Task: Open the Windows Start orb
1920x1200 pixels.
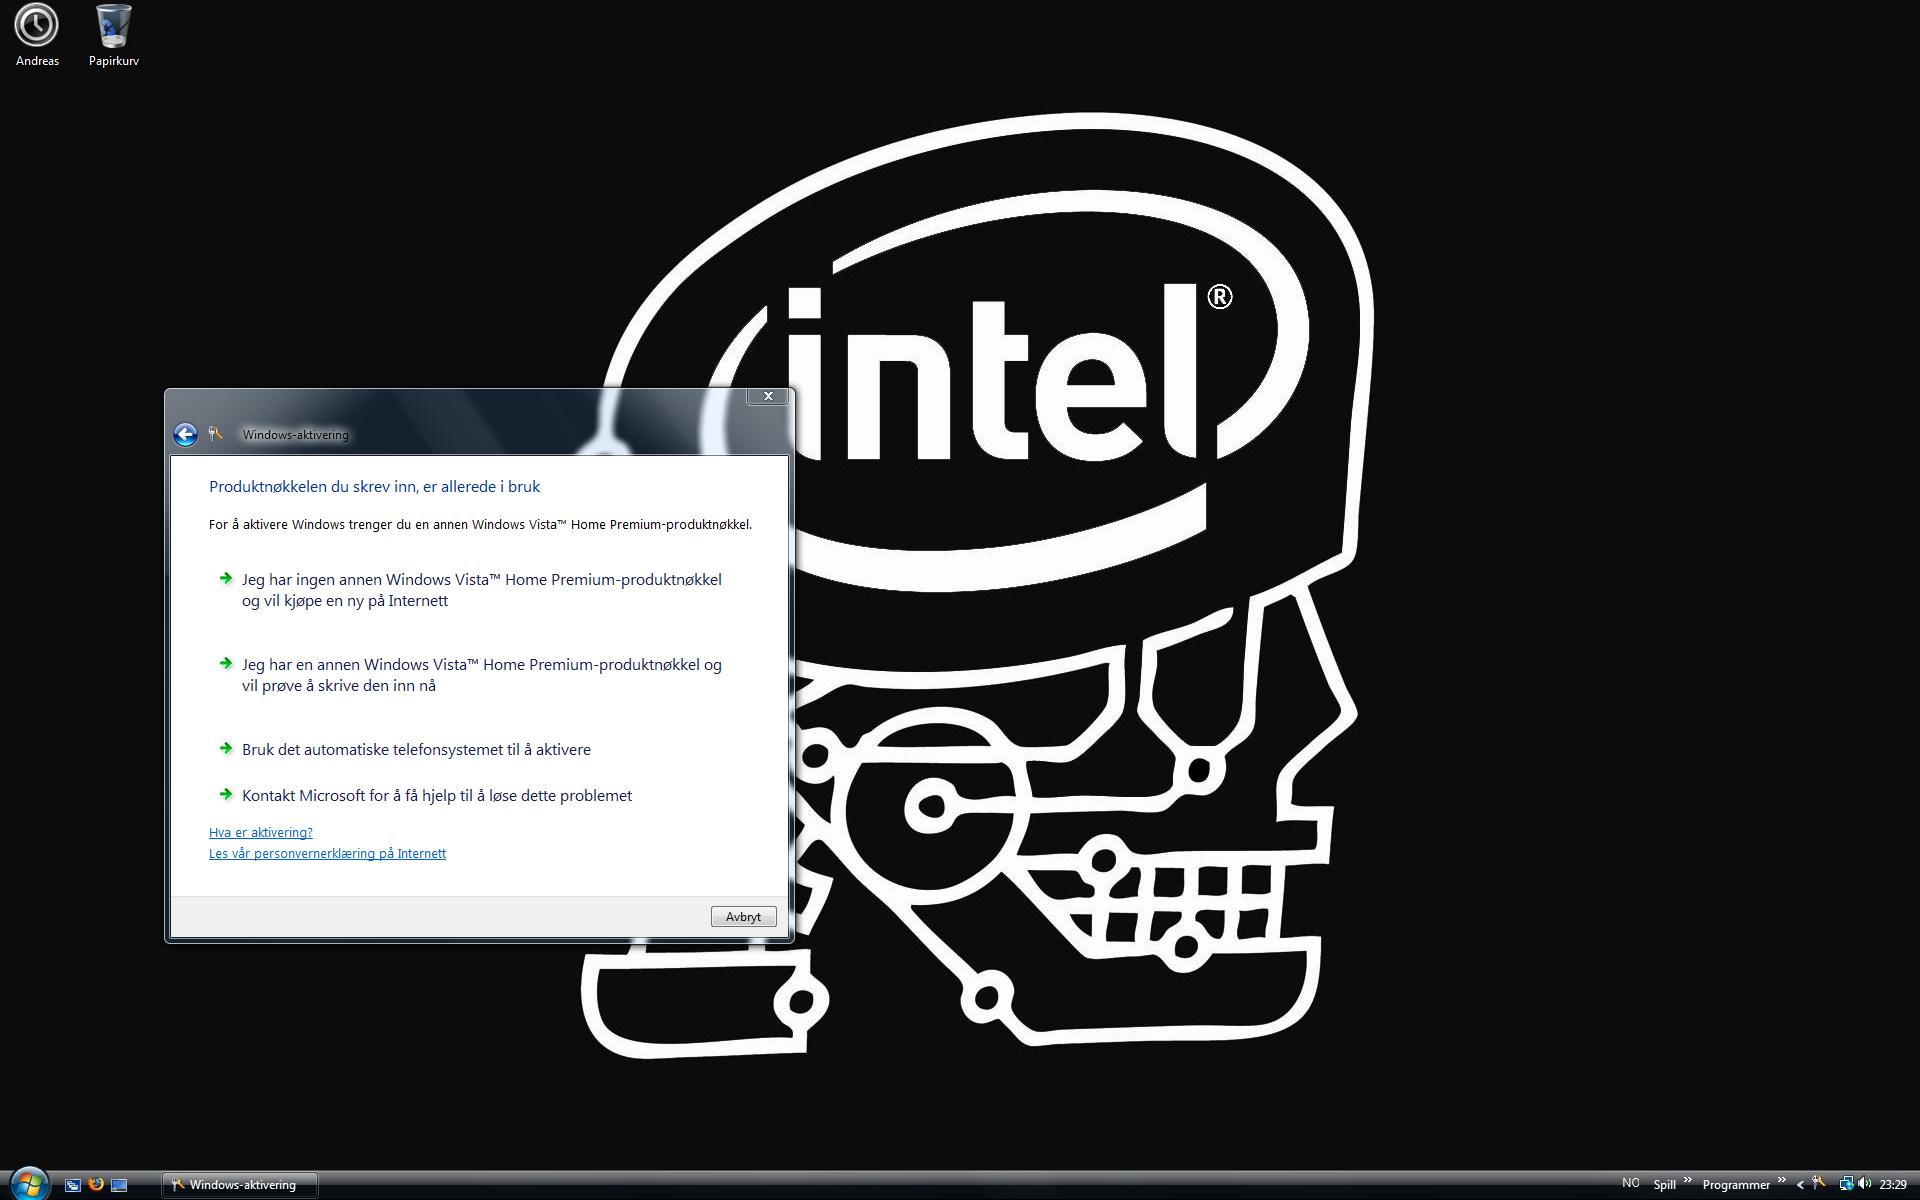Action: tap(29, 1184)
